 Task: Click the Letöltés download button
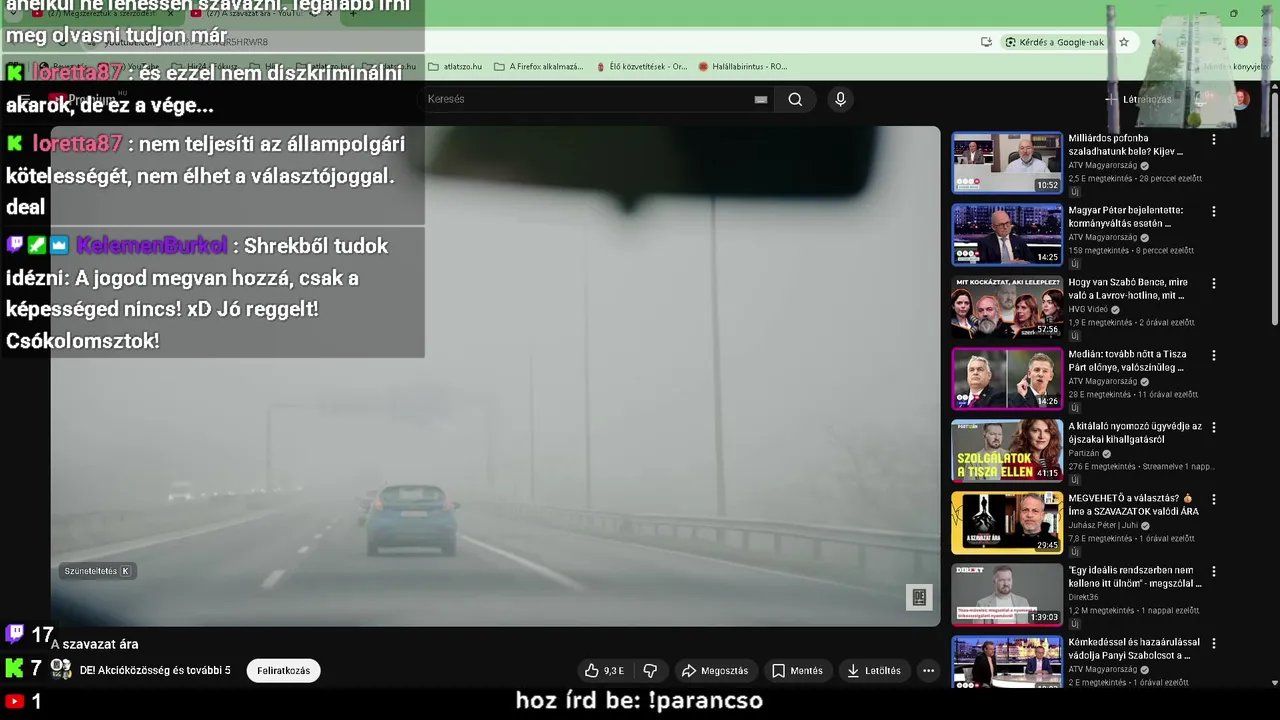(x=874, y=671)
